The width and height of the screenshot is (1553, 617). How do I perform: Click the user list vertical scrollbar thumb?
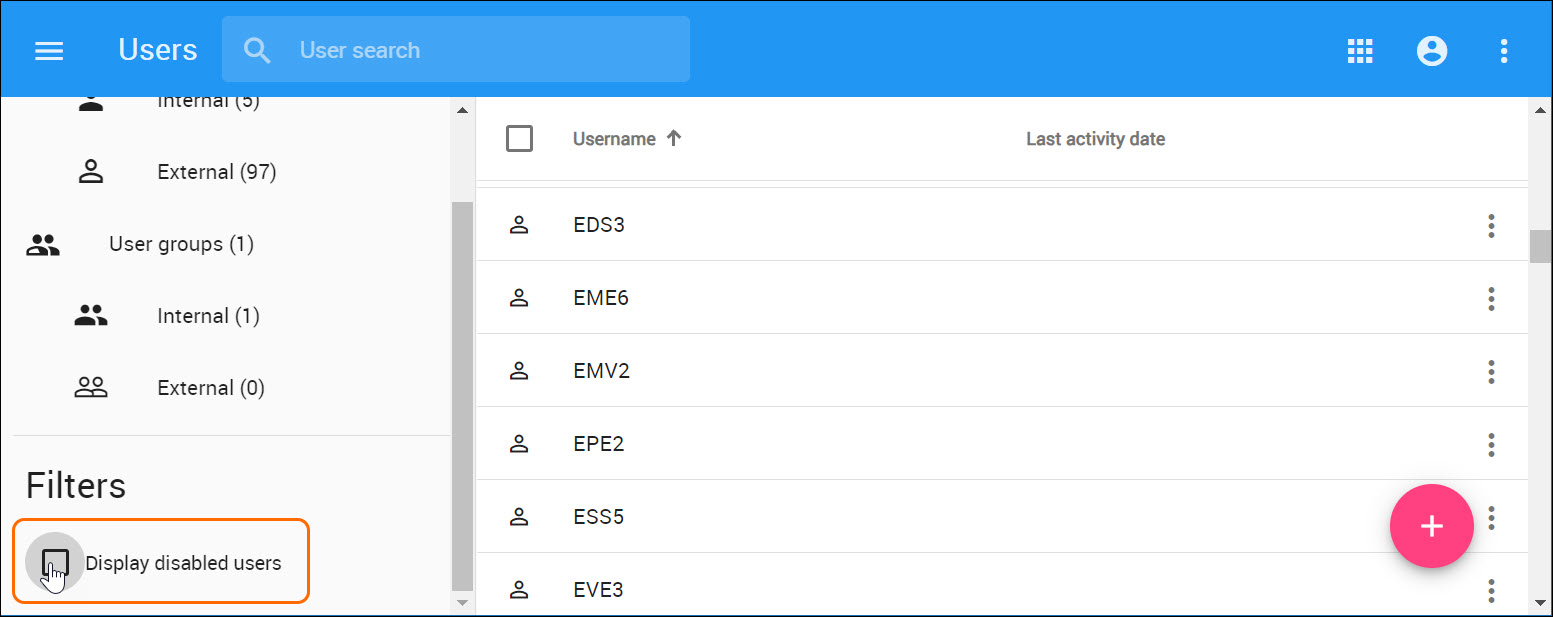click(1540, 246)
